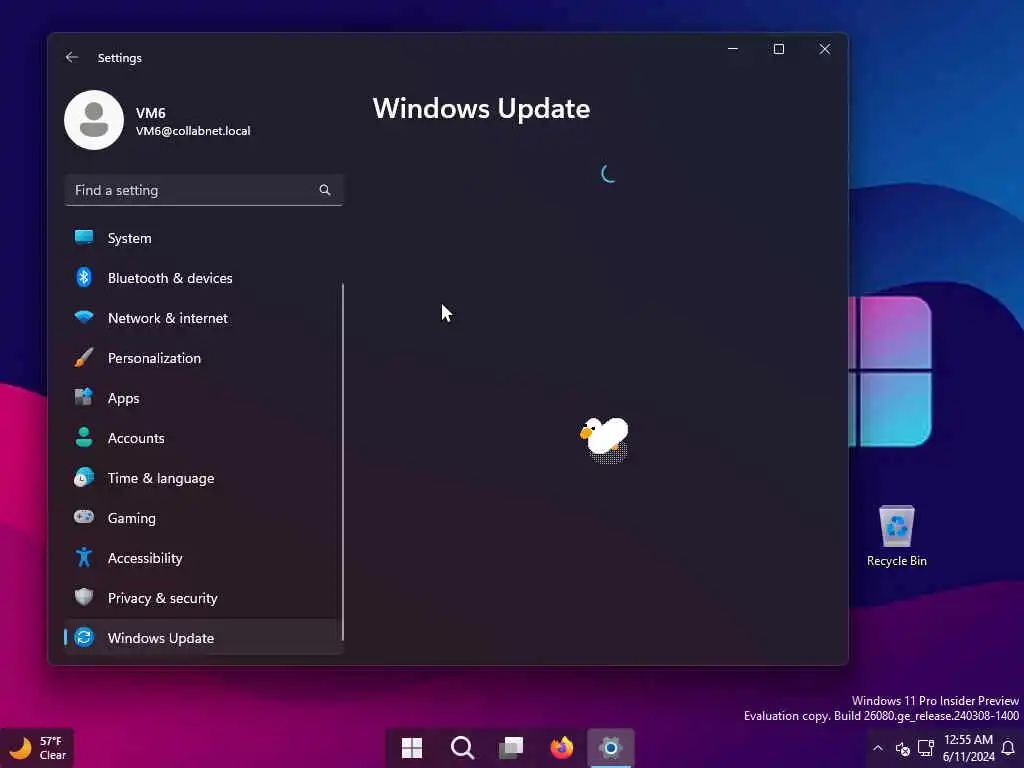Click the muted volume tray icon

point(903,748)
